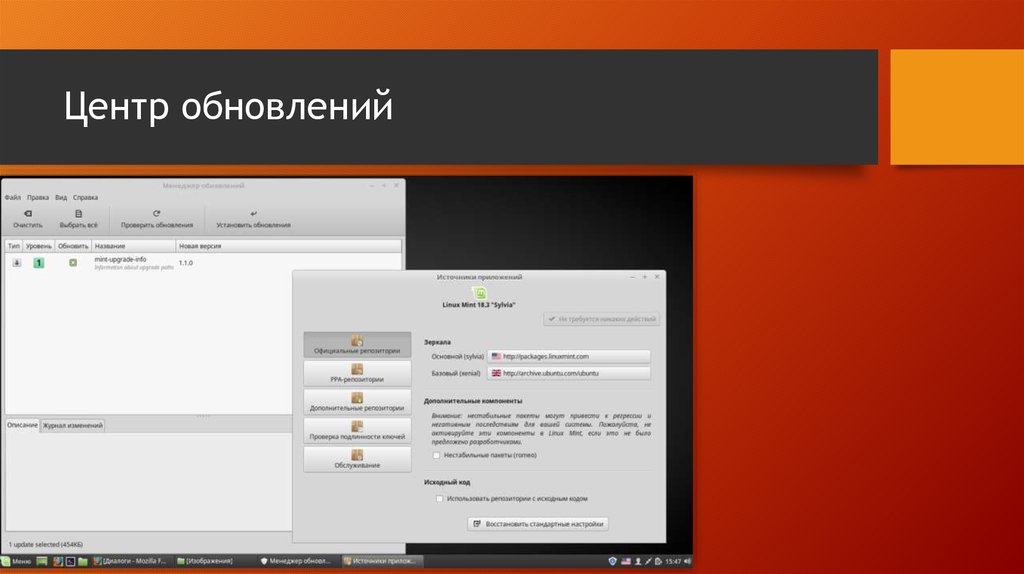
Task: Click the 1.1.0 version cell
Action: point(186,263)
